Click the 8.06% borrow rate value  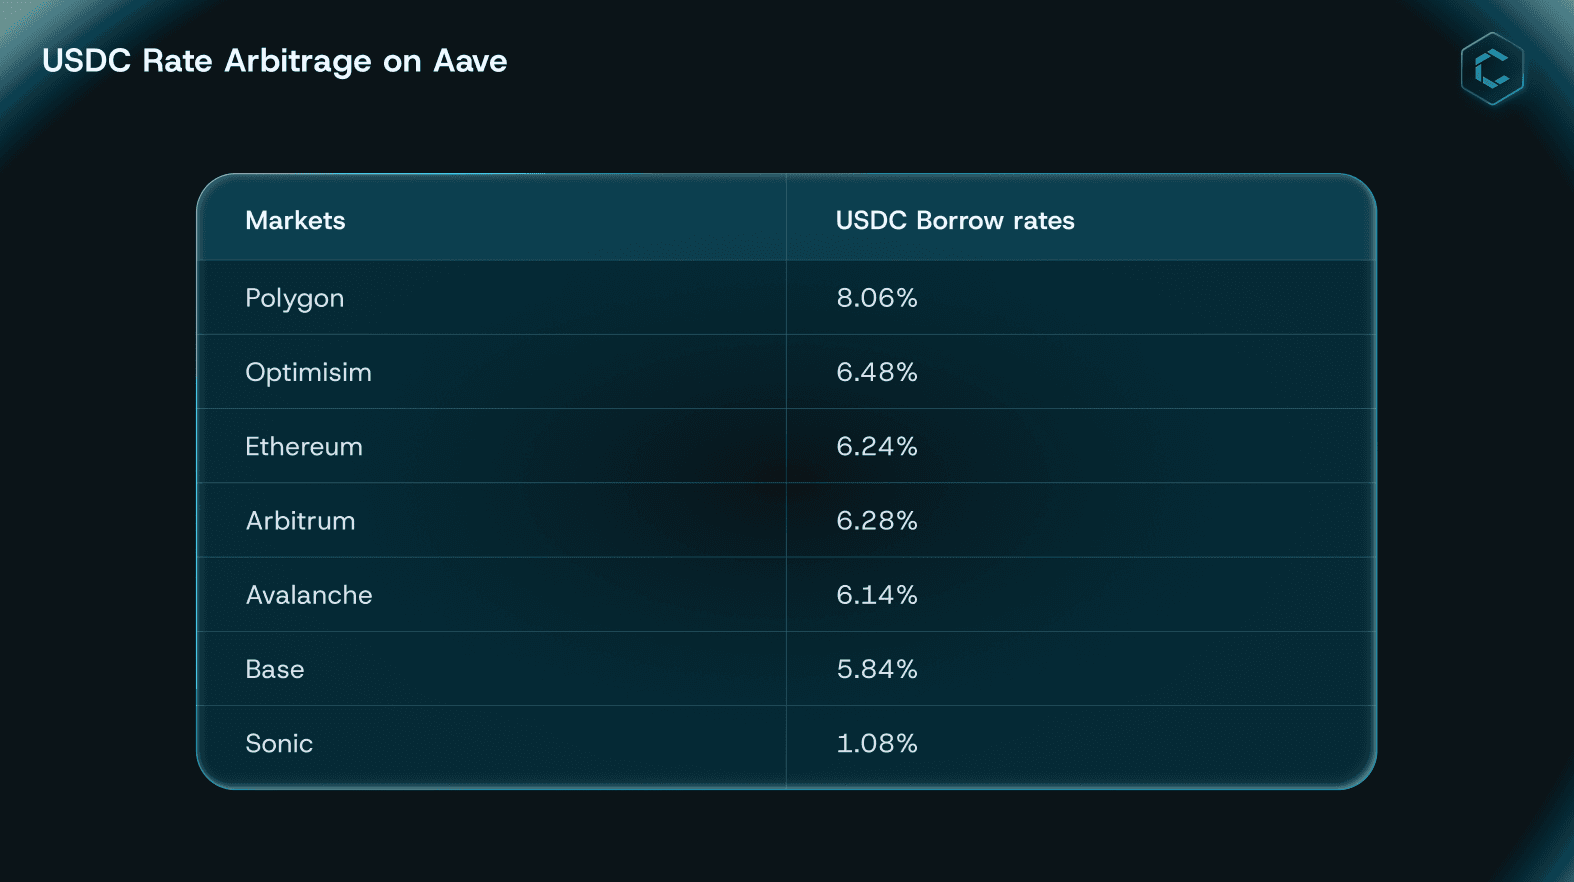click(877, 298)
